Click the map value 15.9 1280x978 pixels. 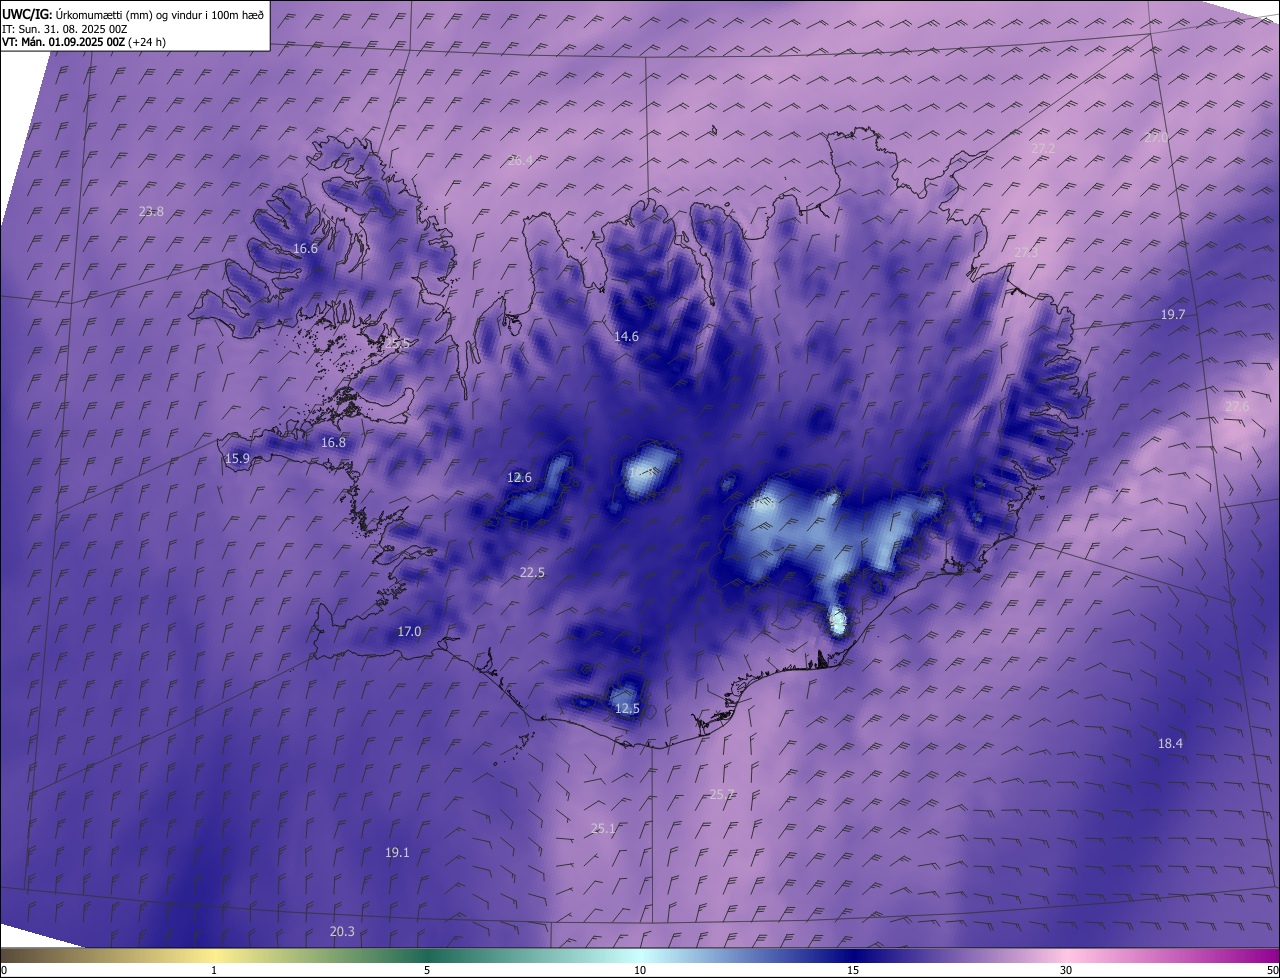(237, 459)
